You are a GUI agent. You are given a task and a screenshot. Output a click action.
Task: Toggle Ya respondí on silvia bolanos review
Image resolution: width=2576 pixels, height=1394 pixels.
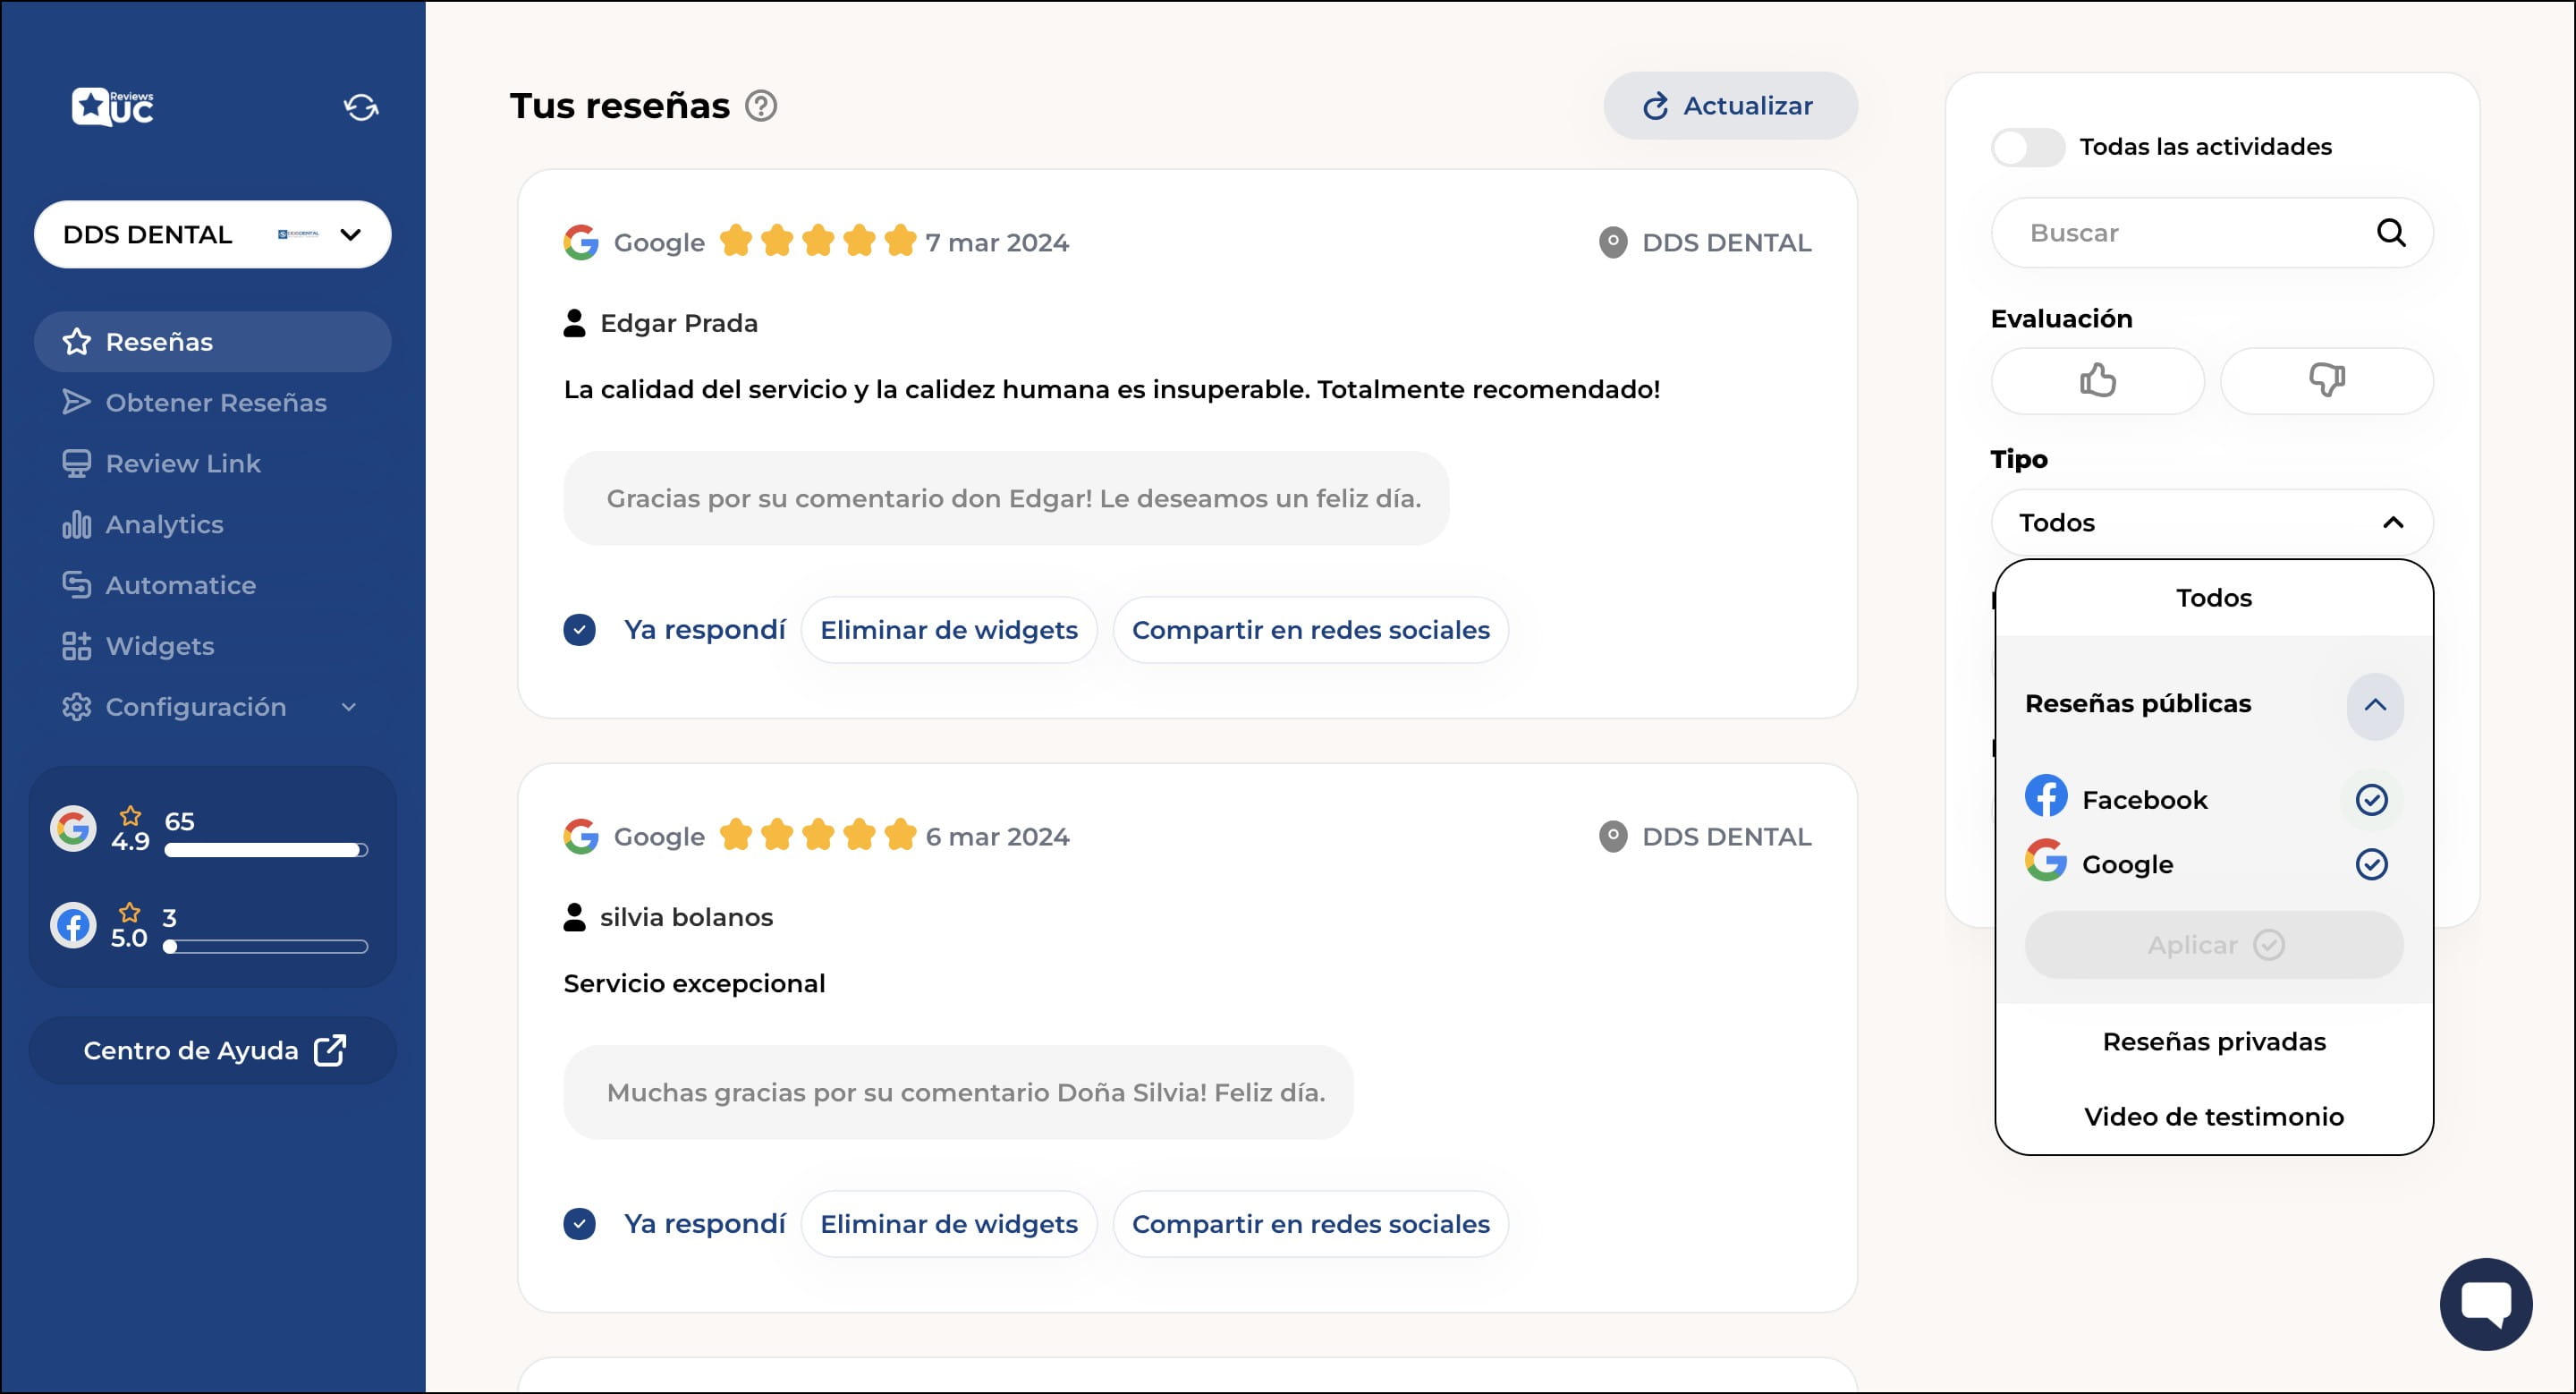click(579, 1224)
